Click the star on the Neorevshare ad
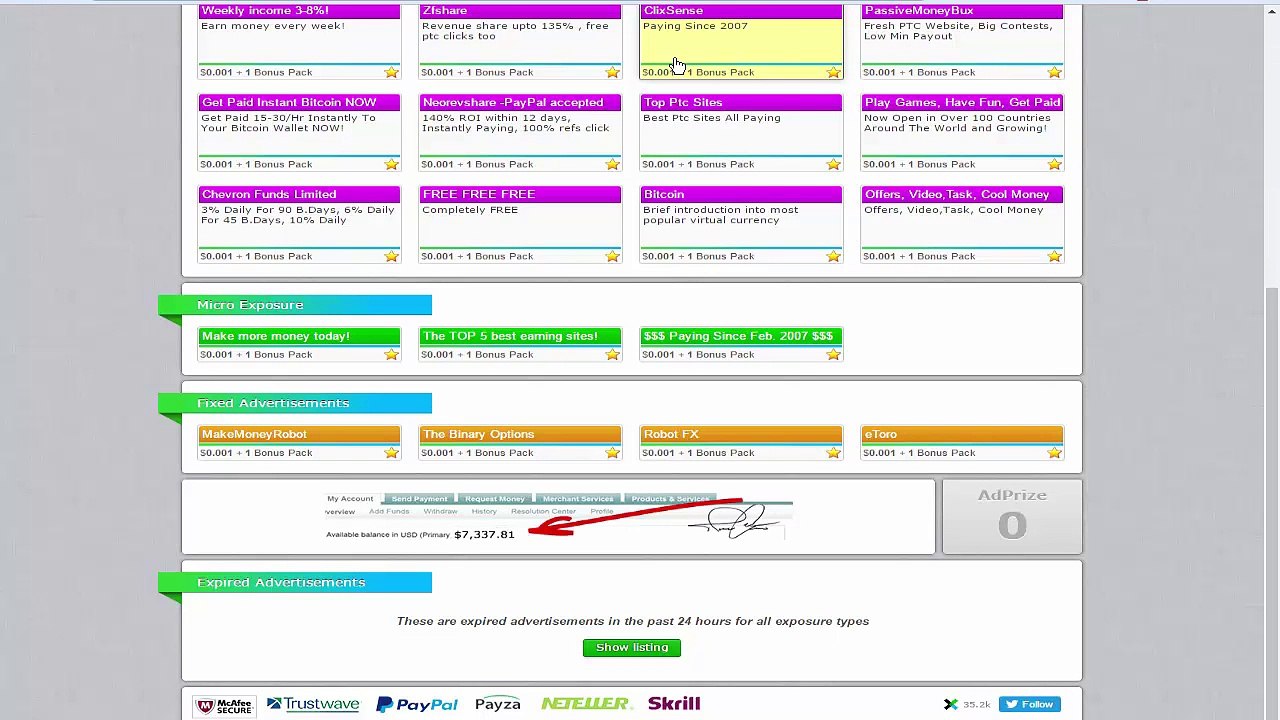1280x720 pixels. click(x=612, y=164)
